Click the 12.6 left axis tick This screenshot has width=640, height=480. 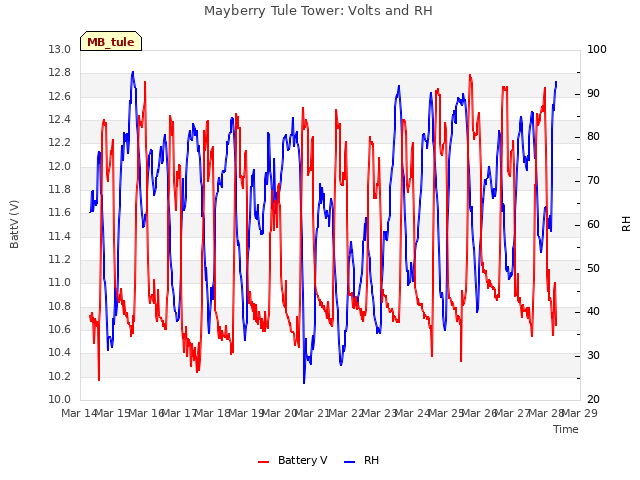pos(60,96)
